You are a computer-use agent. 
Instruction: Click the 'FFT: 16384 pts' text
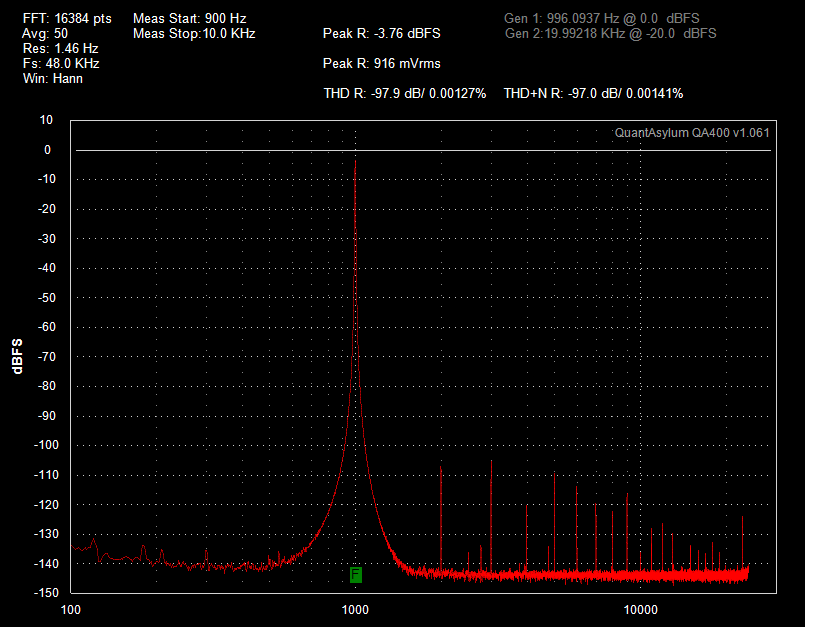[x=67, y=18]
